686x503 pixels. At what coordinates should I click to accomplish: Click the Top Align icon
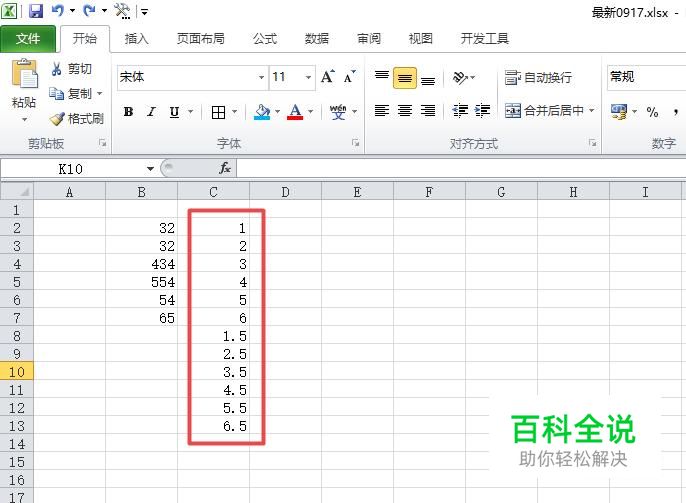(382, 77)
